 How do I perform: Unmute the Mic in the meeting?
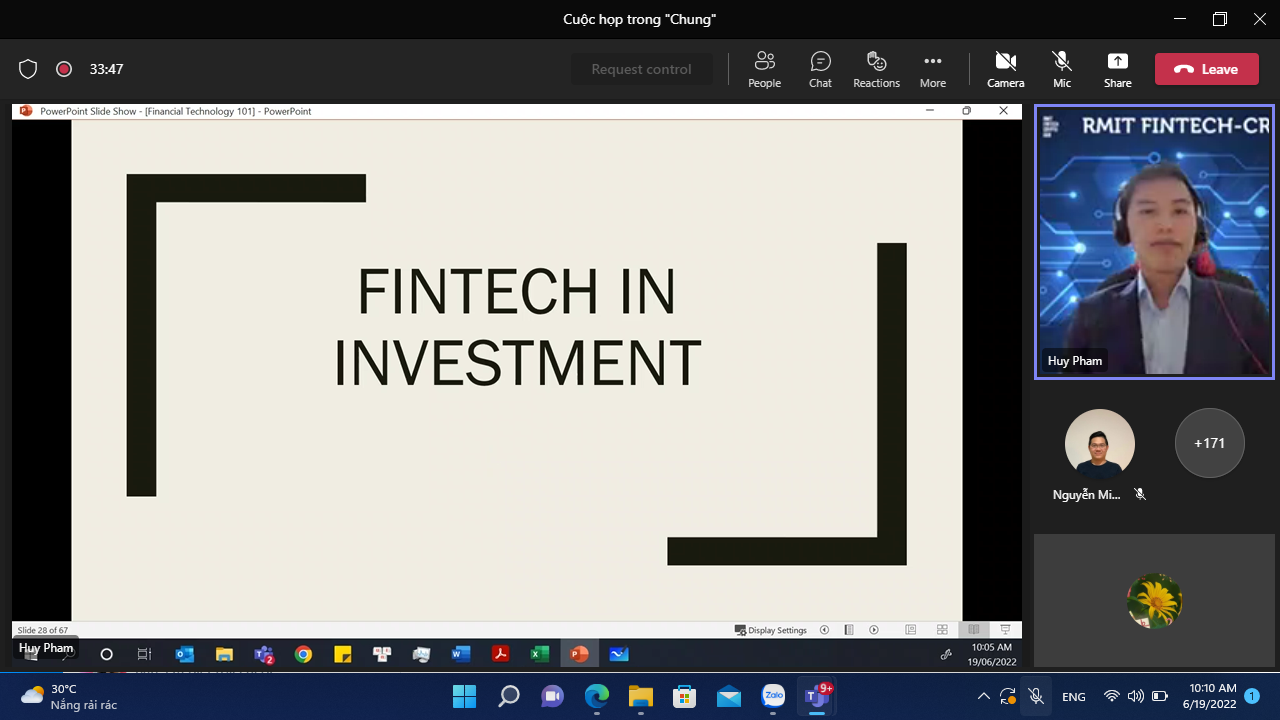[x=1062, y=69]
